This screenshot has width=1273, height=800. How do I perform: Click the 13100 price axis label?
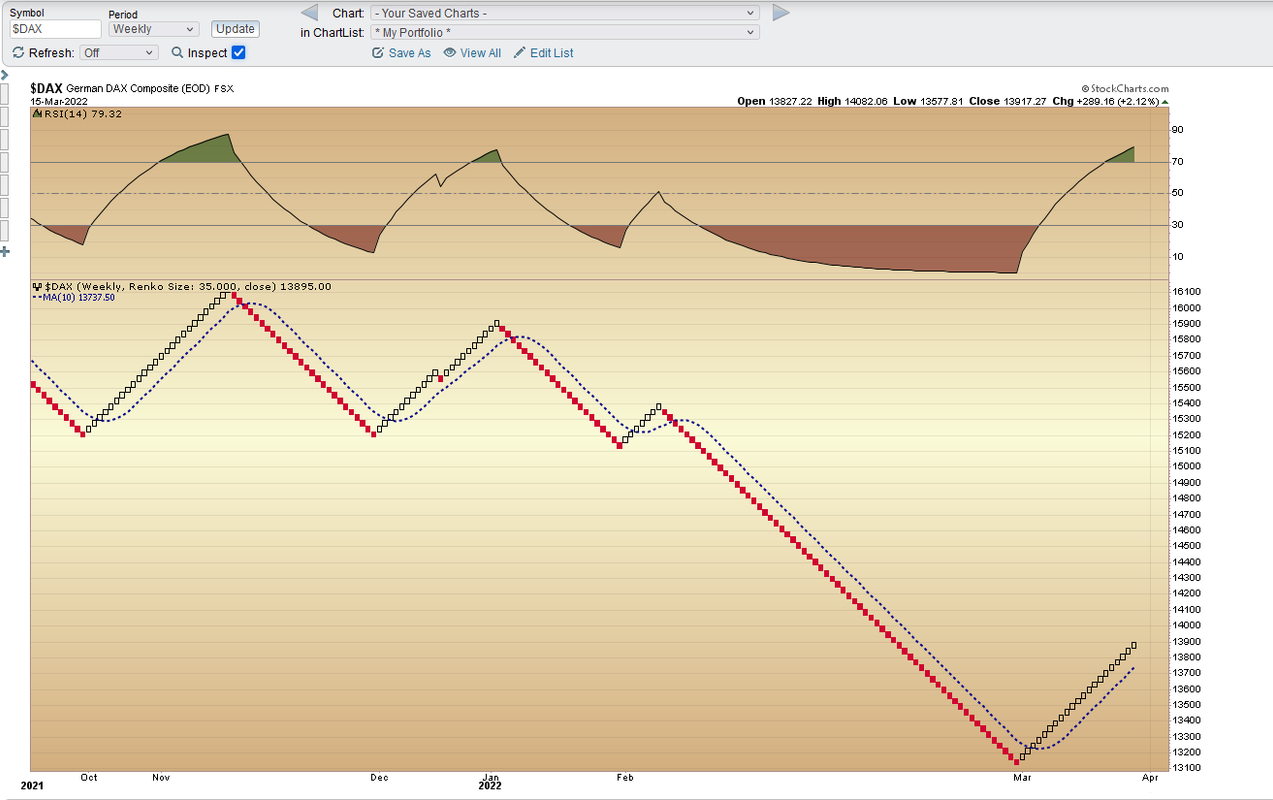(x=1186, y=768)
